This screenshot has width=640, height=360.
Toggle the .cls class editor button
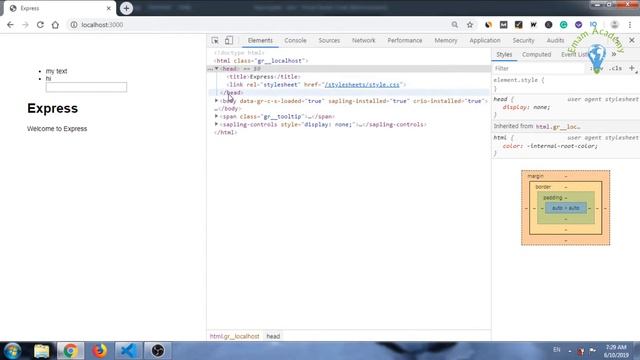tap(615, 68)
